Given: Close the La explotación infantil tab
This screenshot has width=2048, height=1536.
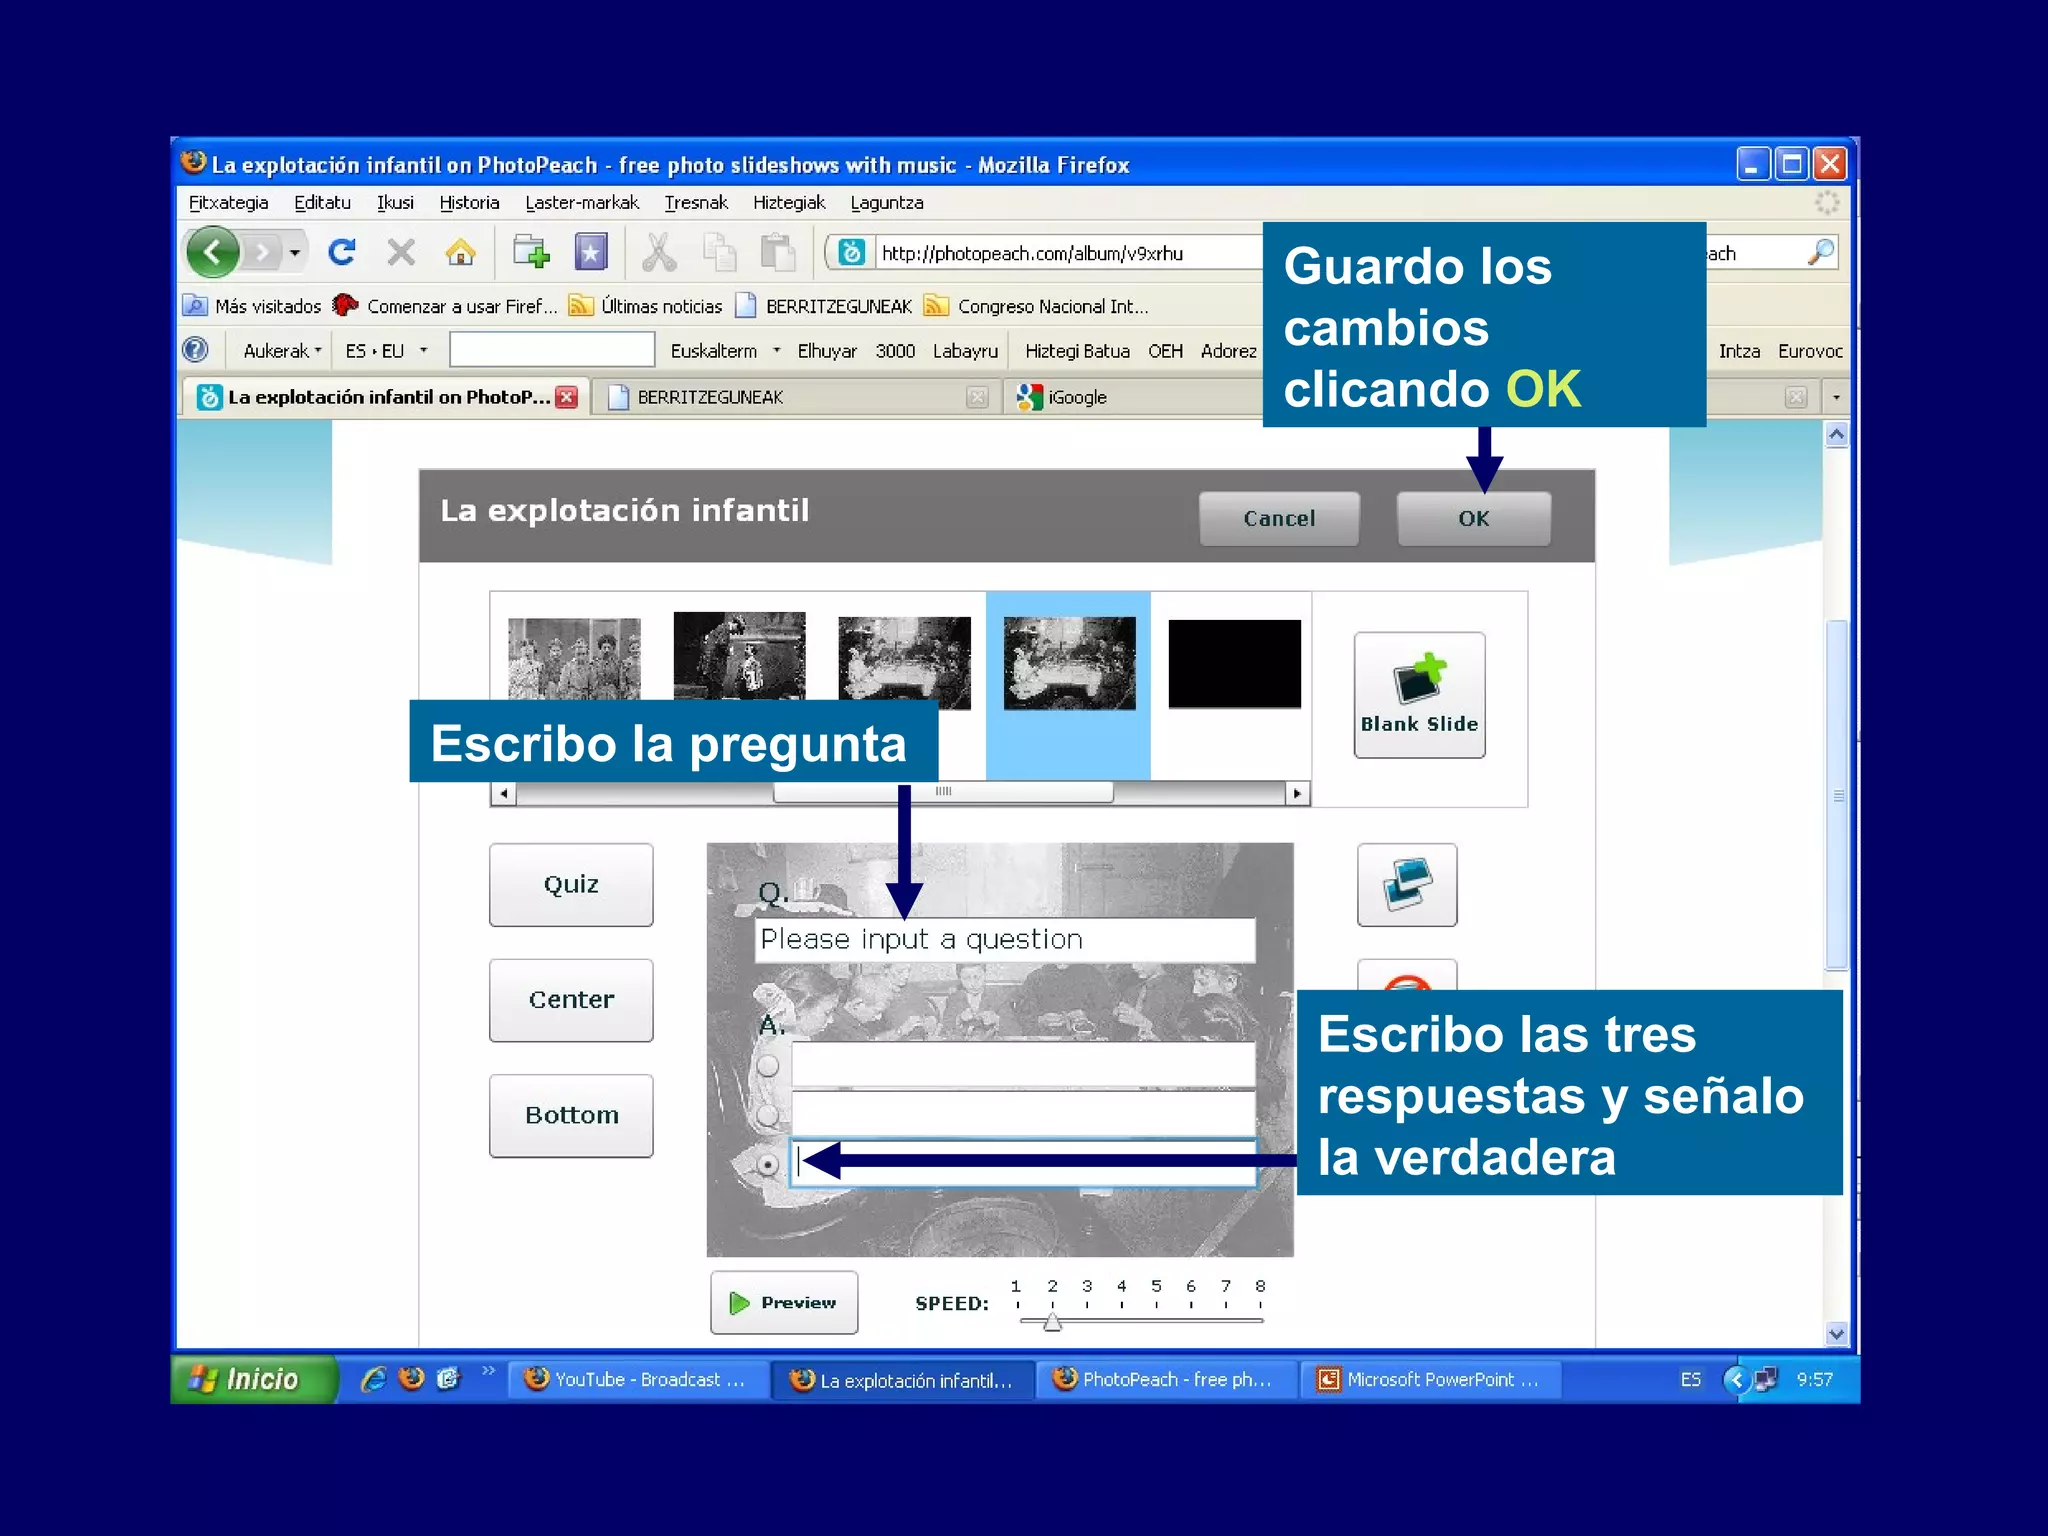Looking at the screenshot, I should tap(567, 397).
